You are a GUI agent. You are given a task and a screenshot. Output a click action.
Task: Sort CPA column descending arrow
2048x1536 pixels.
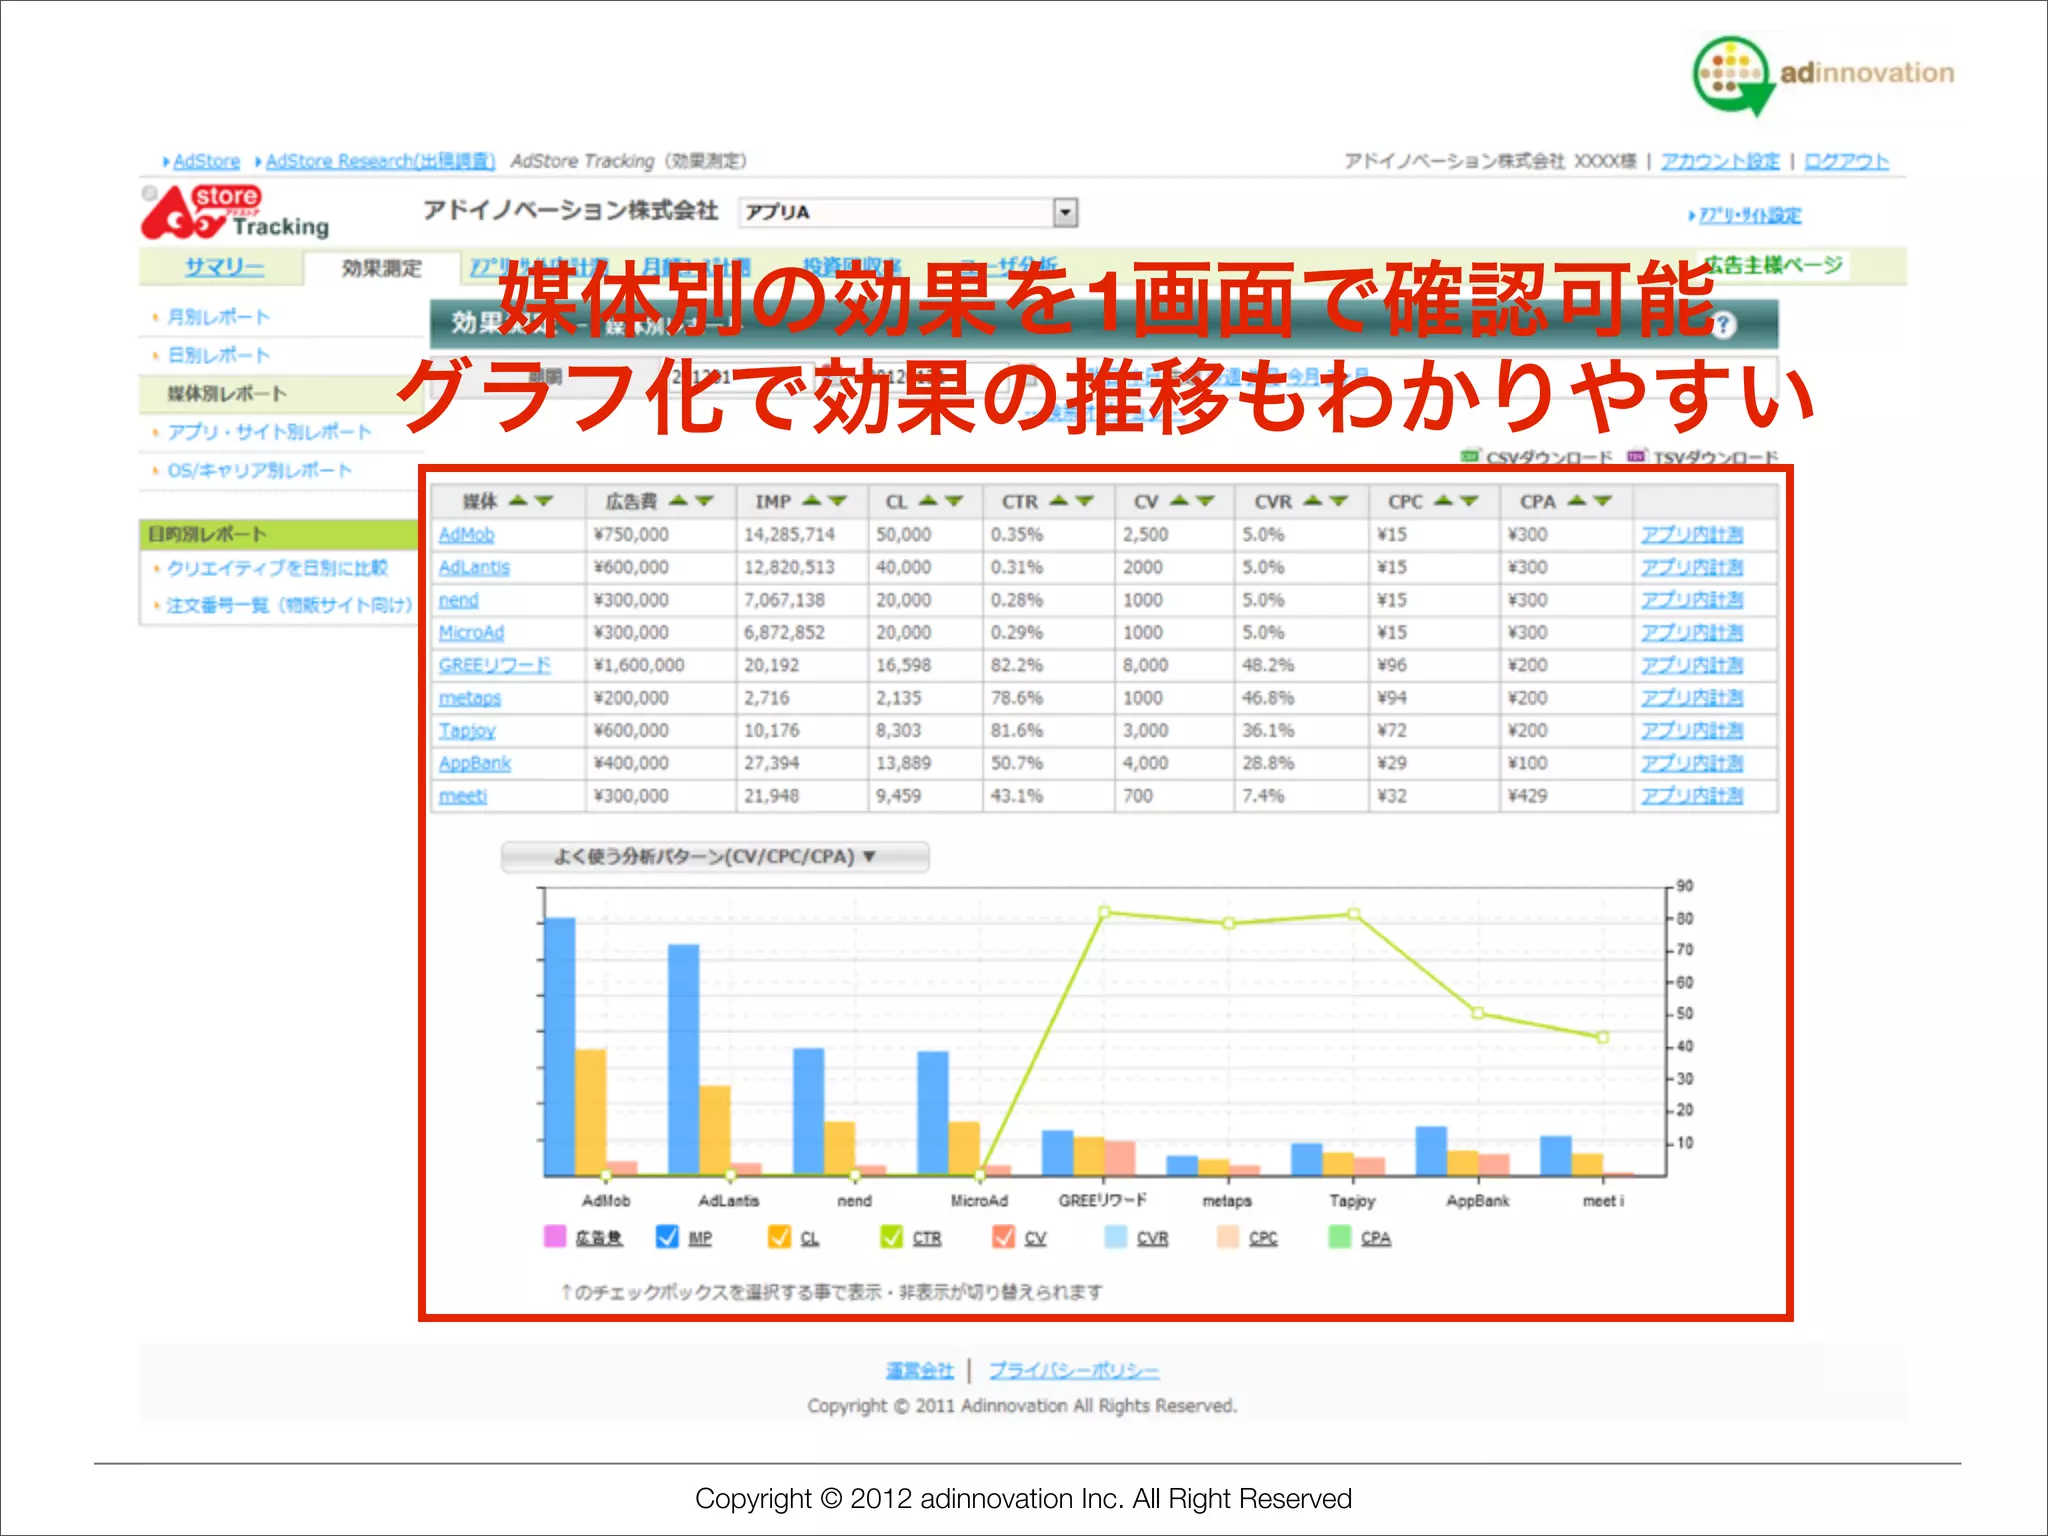(x=1602, y=500)
